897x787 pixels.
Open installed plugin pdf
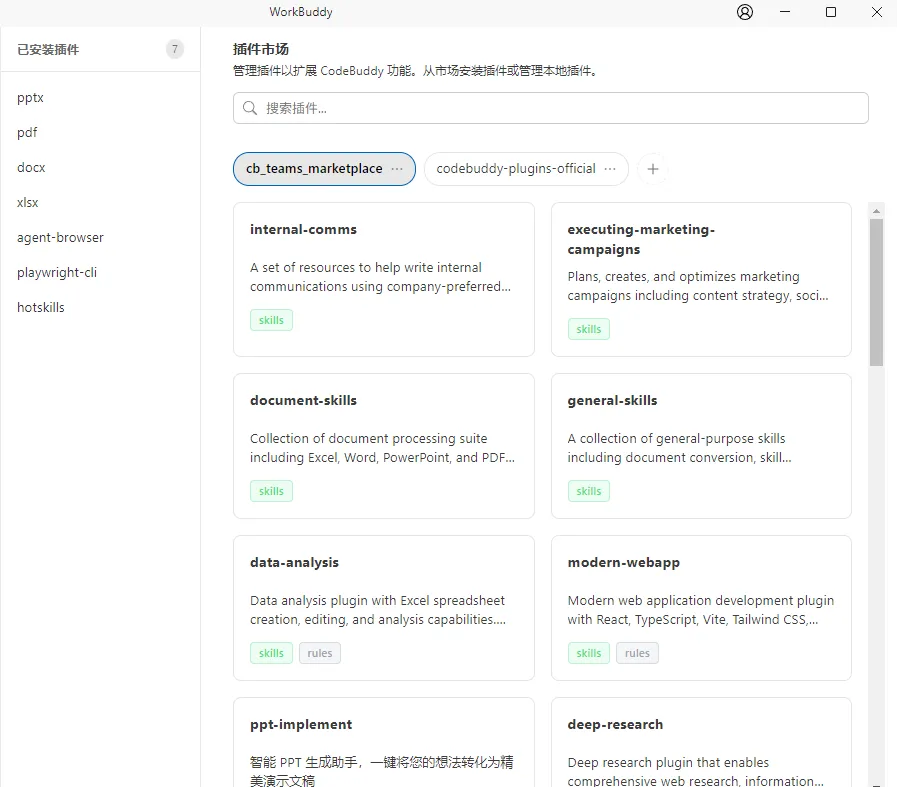tap(27, 132)
